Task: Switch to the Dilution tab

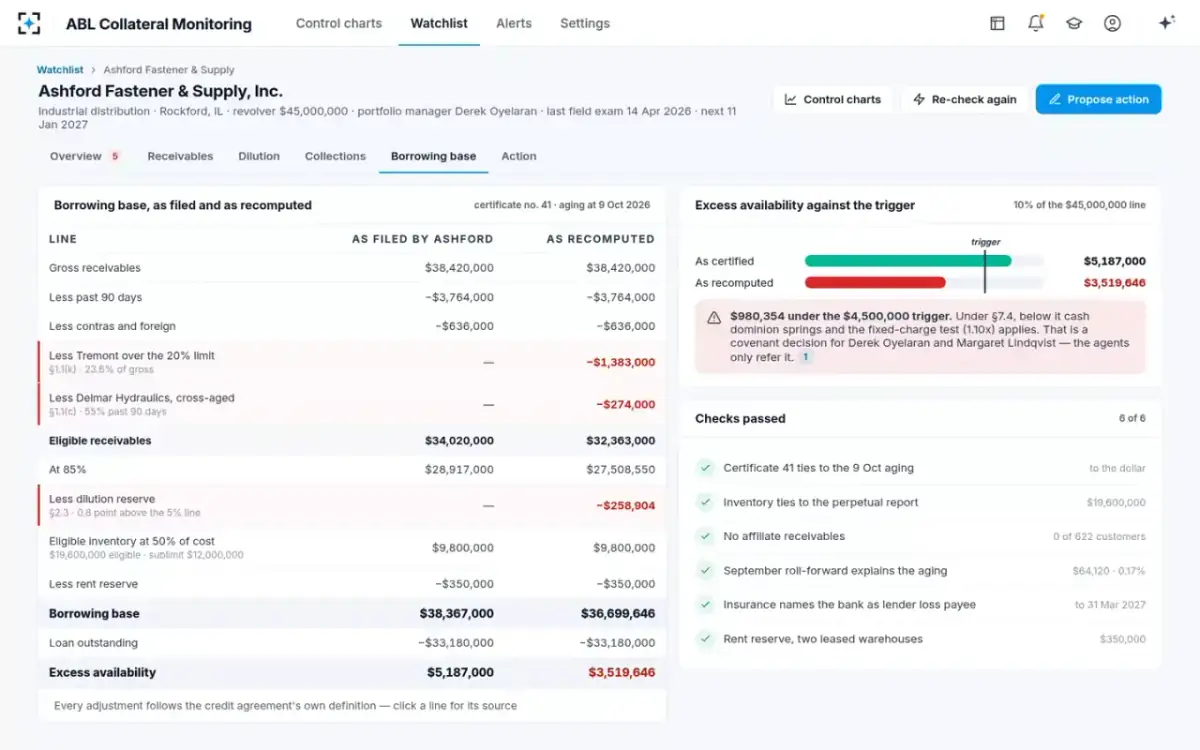Action: point(259,156)
